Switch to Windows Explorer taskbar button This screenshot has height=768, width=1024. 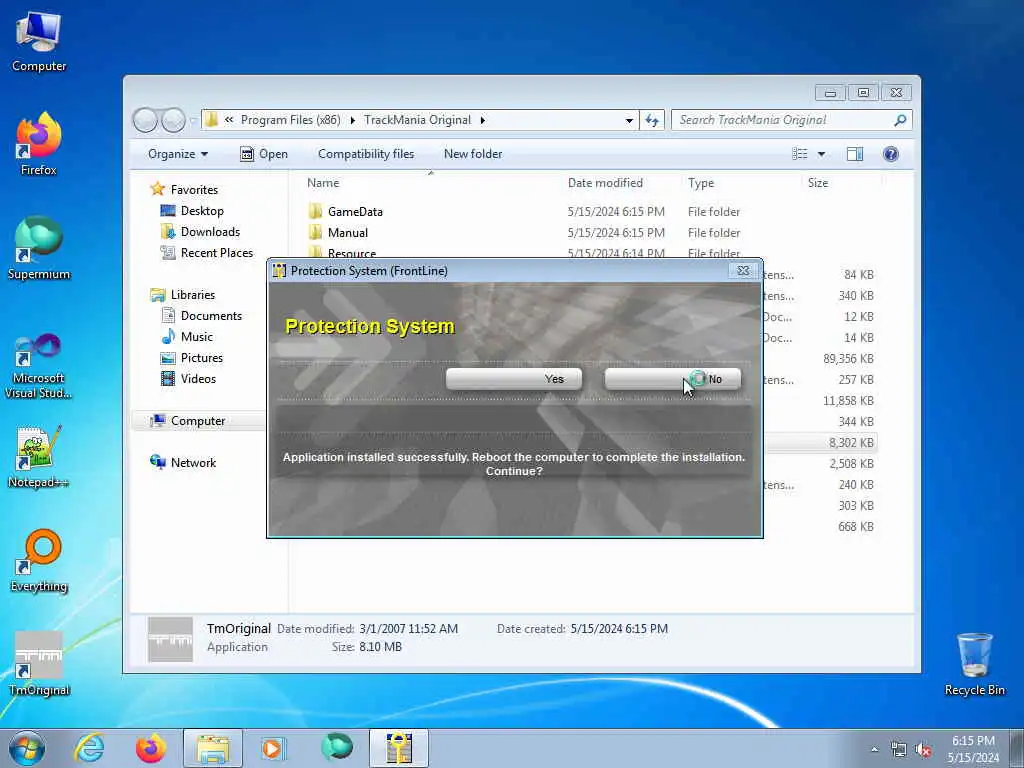click(x=213, y=748)
